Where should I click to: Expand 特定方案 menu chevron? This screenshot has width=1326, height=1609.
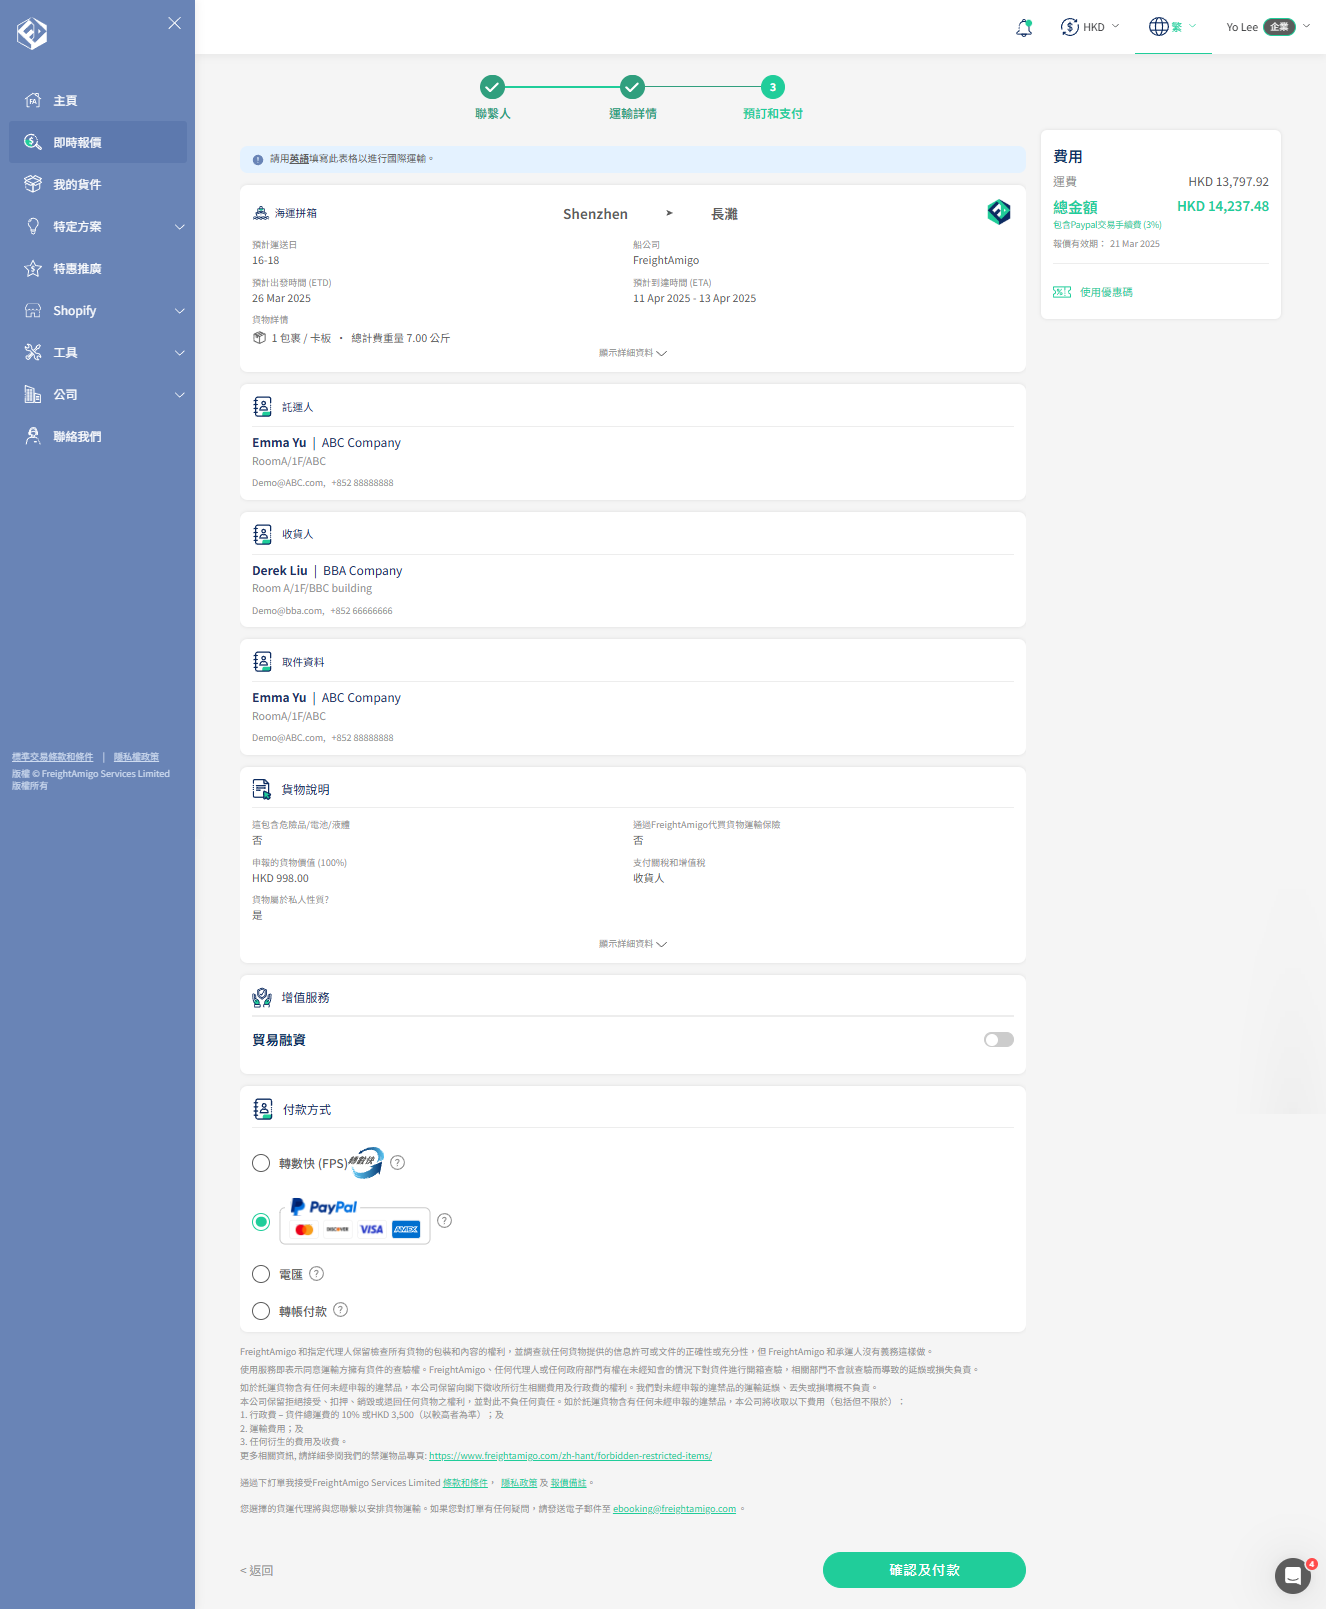(x=180, y=227)
